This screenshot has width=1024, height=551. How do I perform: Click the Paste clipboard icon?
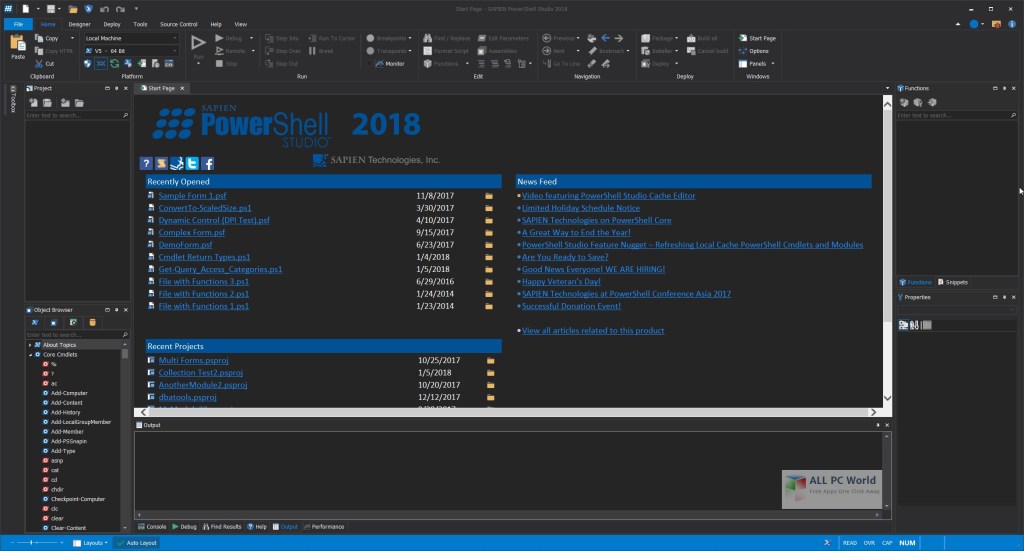[18, 44]
